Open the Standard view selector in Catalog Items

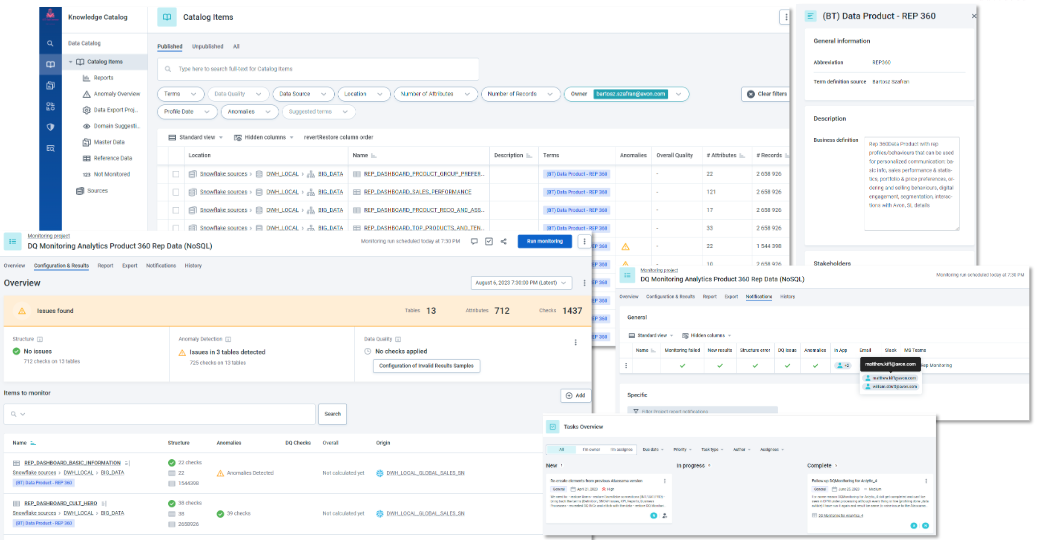point(196,137)
